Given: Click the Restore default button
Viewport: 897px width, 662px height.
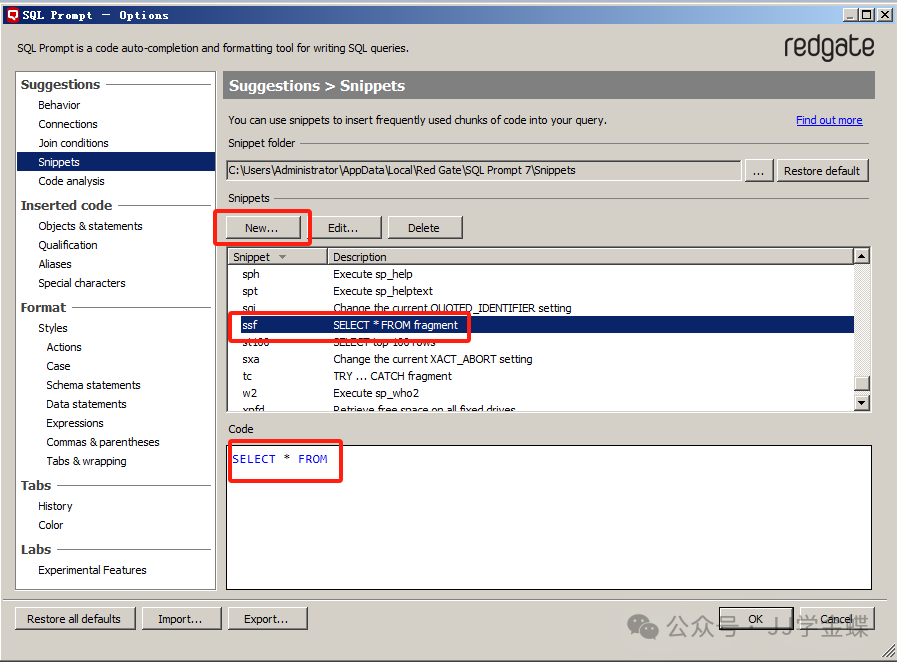Looking at the screenshot, I should point(822,171).
